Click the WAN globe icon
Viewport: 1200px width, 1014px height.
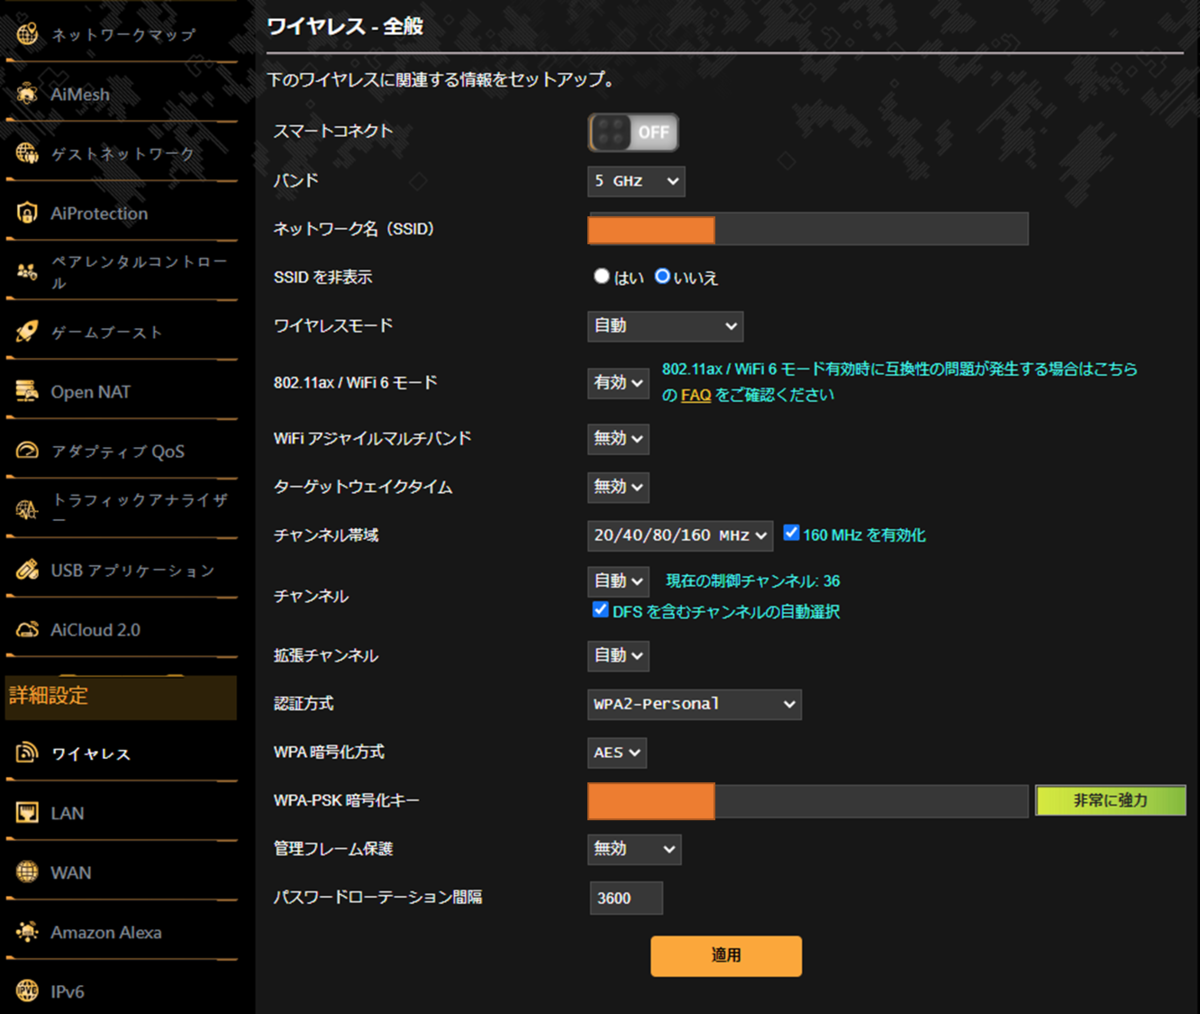click(27, 872)
